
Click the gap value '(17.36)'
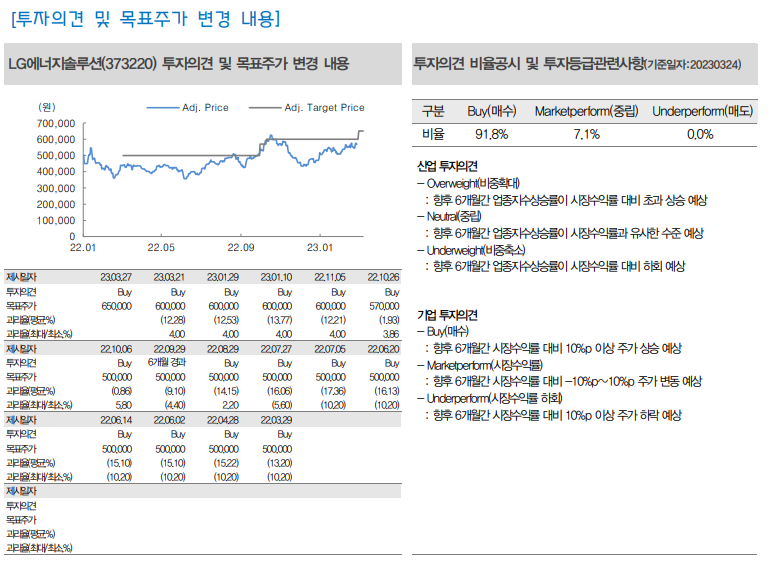[333, 391]
